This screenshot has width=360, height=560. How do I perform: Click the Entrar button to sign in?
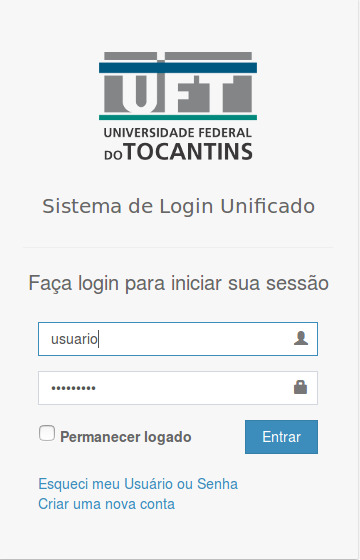click(x=281, y=437)
